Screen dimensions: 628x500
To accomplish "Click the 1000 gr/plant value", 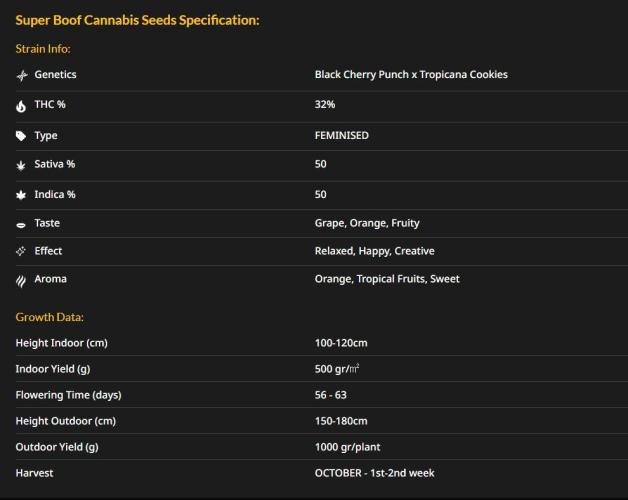I will [x=348, y=448].
